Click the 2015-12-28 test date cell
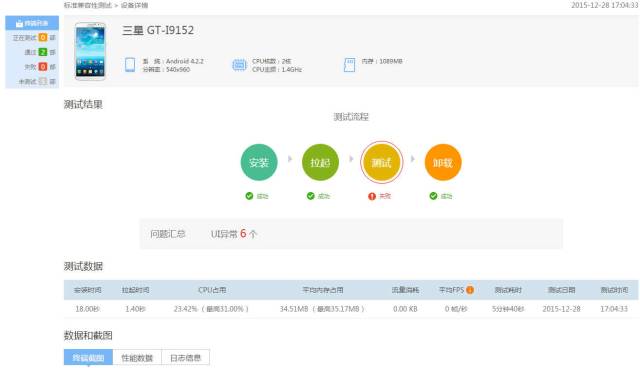The image size is (640, 368). pyautogui.click(x=561, y=309)
